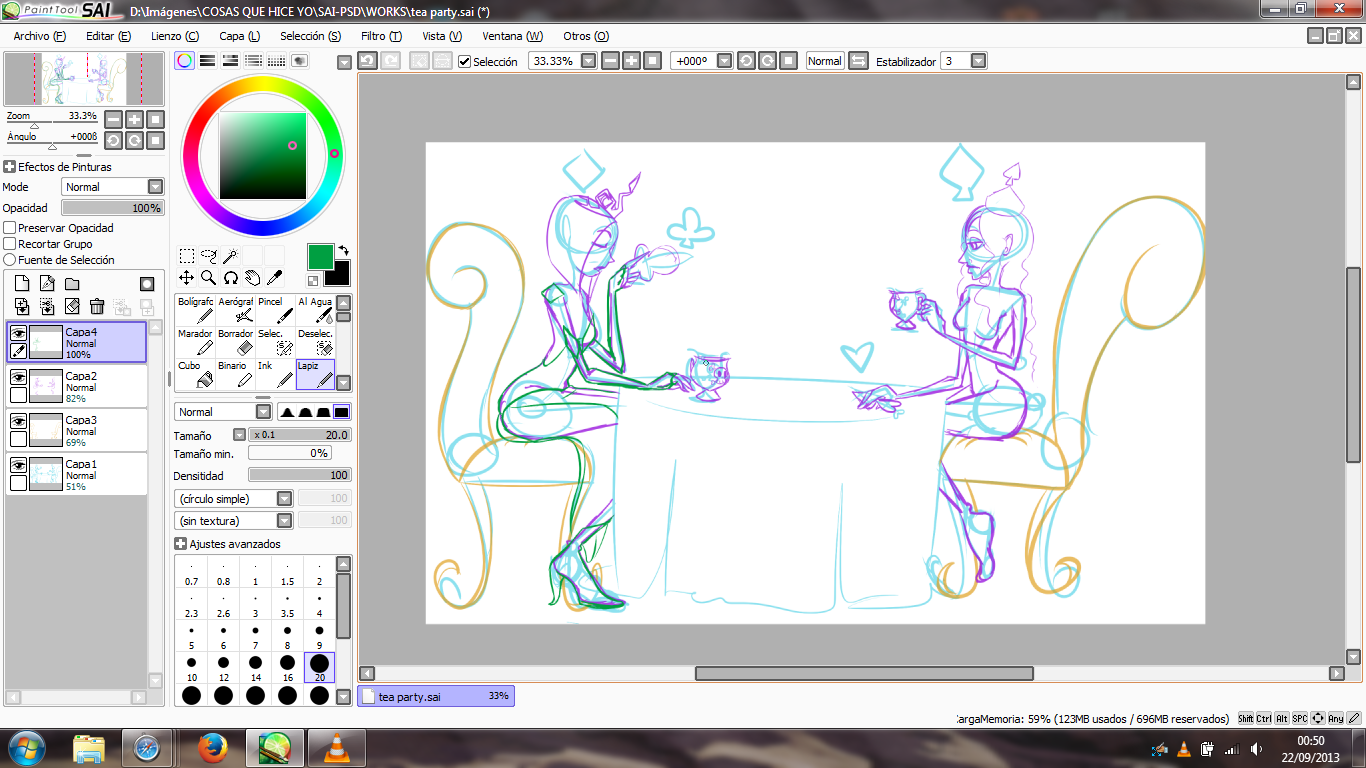Enable Preservar Opacidad checkbox
The height and width of the screenshot is (768, 1366).
[x=10, y=228]
